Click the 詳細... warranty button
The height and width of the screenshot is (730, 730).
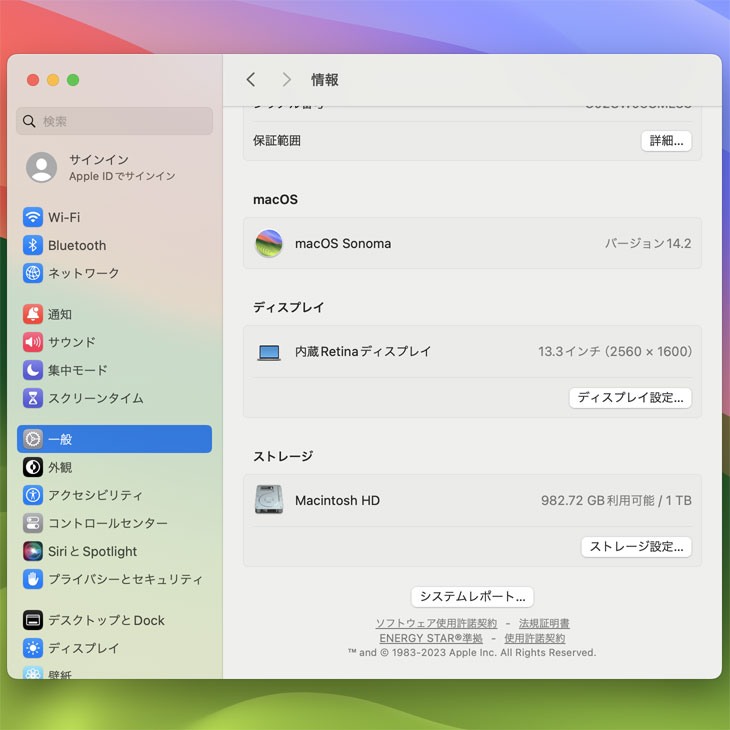click(x=666, y=141)
